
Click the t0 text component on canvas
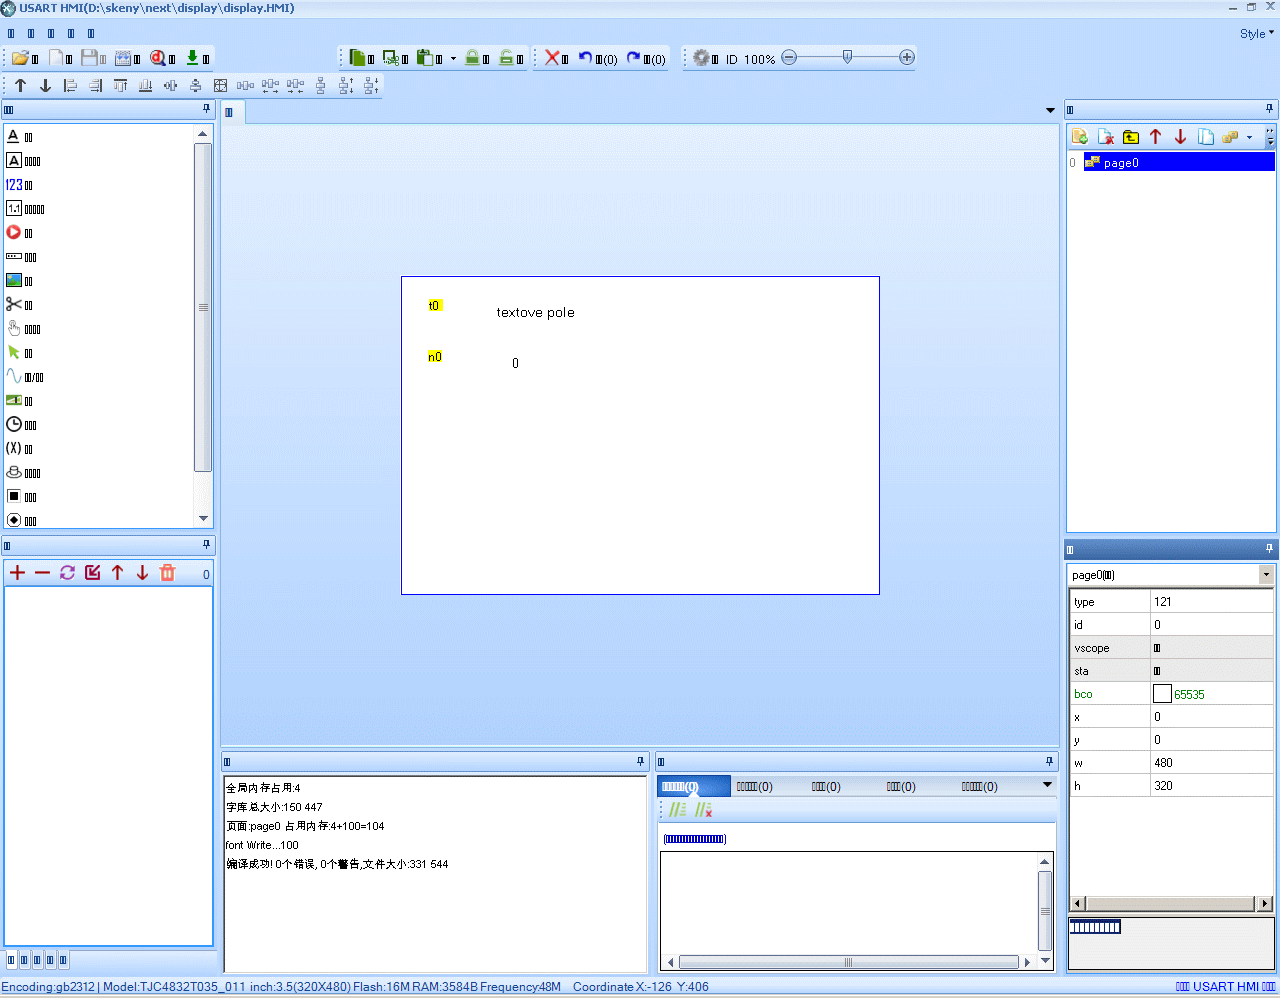click(434, 306)
